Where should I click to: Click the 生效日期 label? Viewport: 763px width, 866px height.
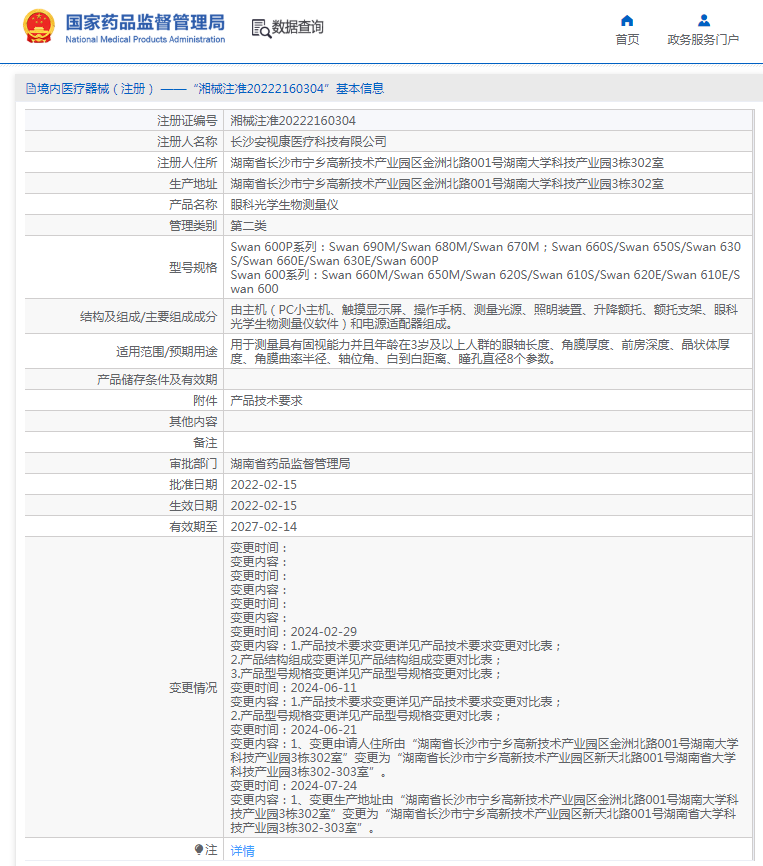tap(193, 505)
